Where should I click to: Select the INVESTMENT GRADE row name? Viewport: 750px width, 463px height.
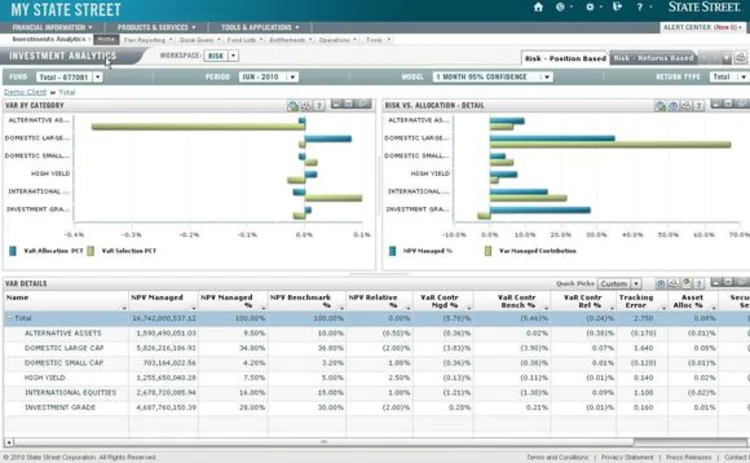(60, 407)
